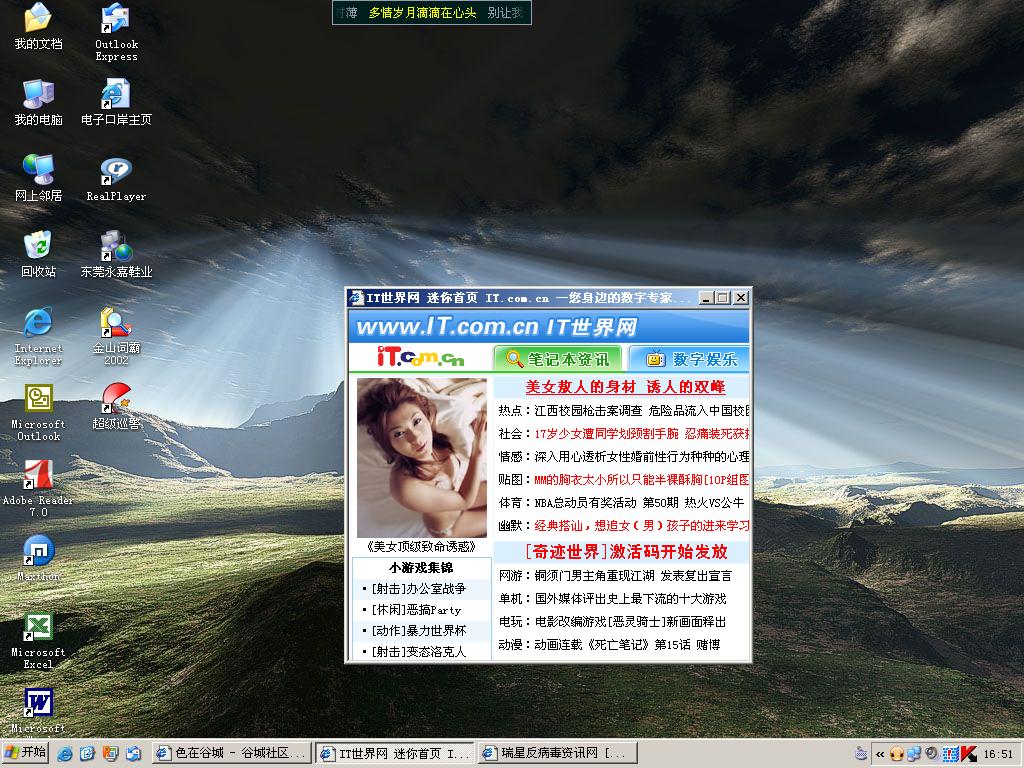Click the photo thumbnail in the IT世界网 popup

point(422,457)
